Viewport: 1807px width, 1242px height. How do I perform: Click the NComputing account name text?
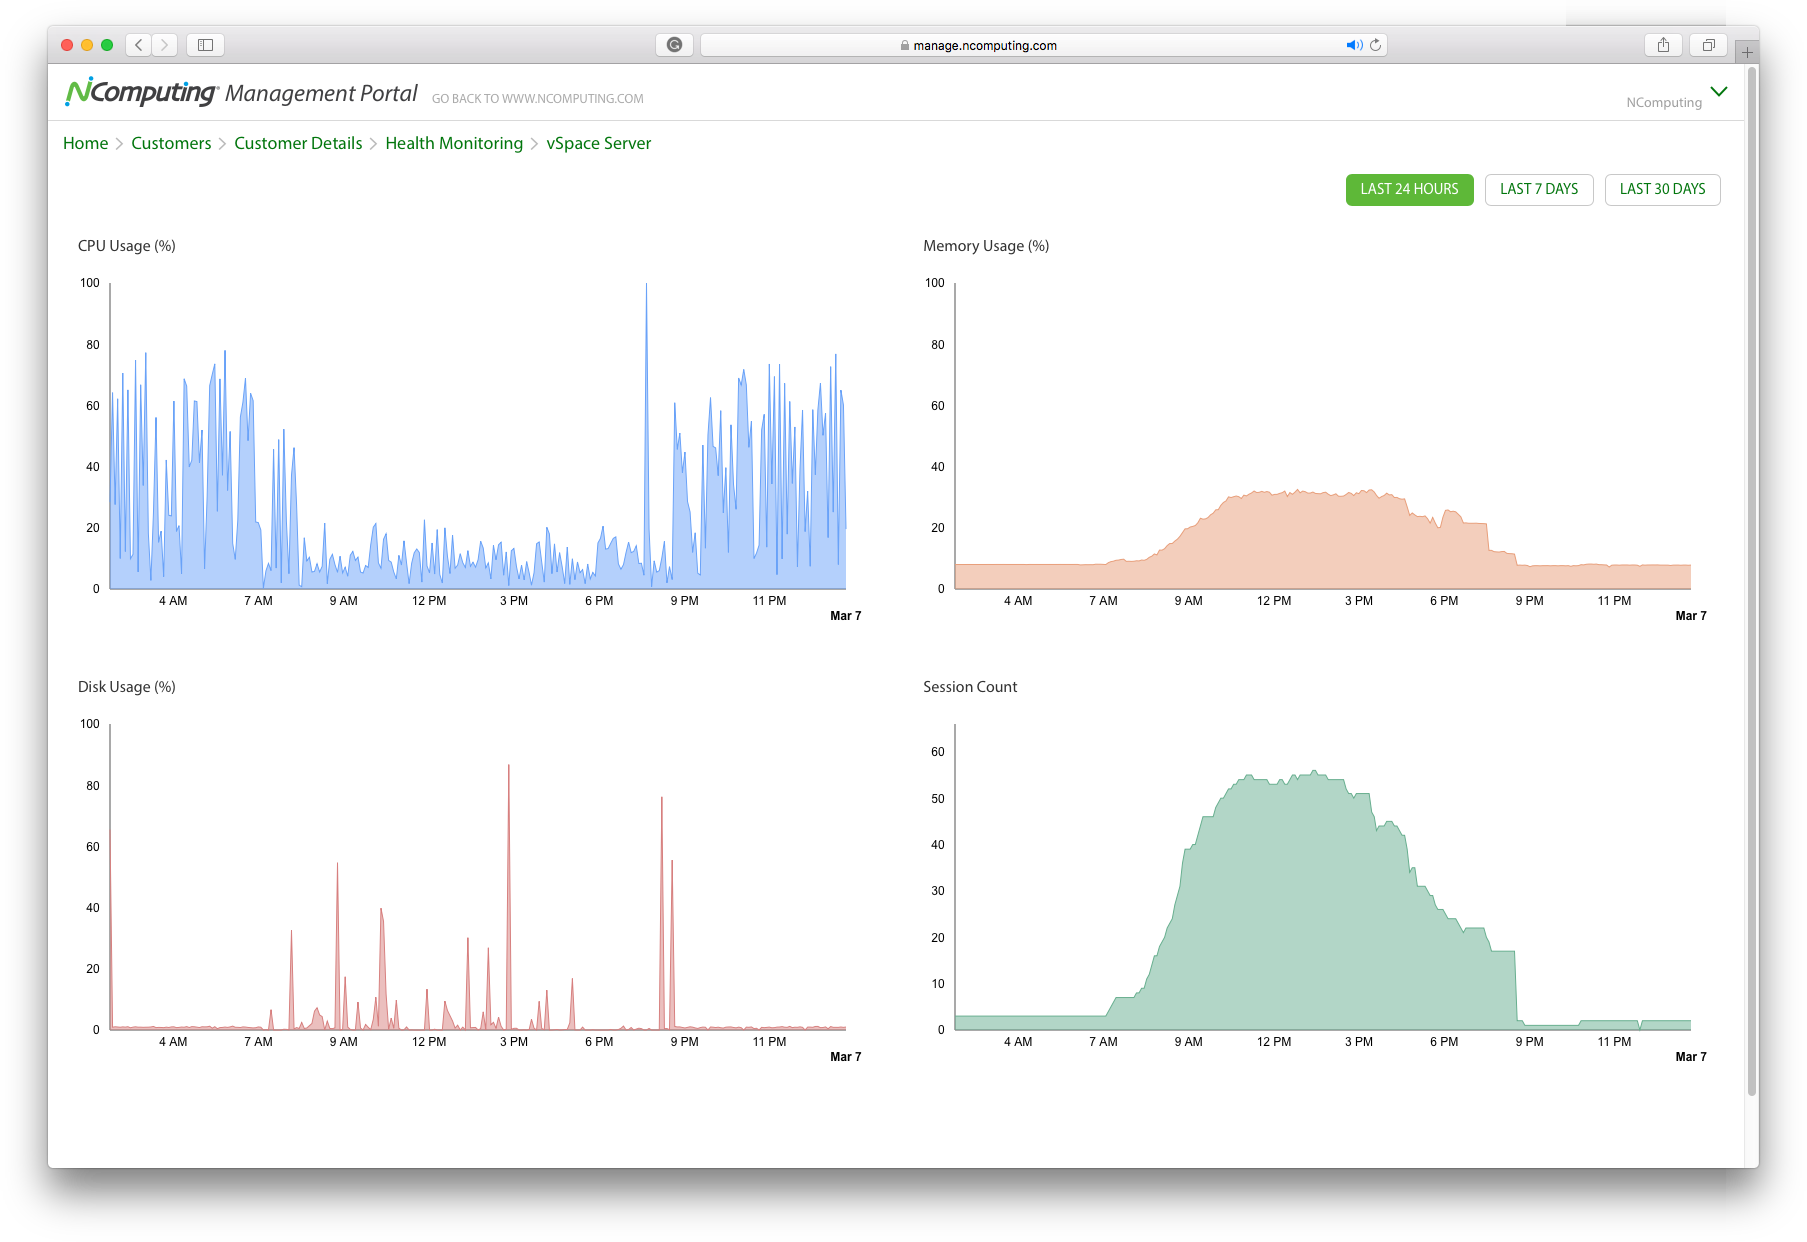point(1663,102)
